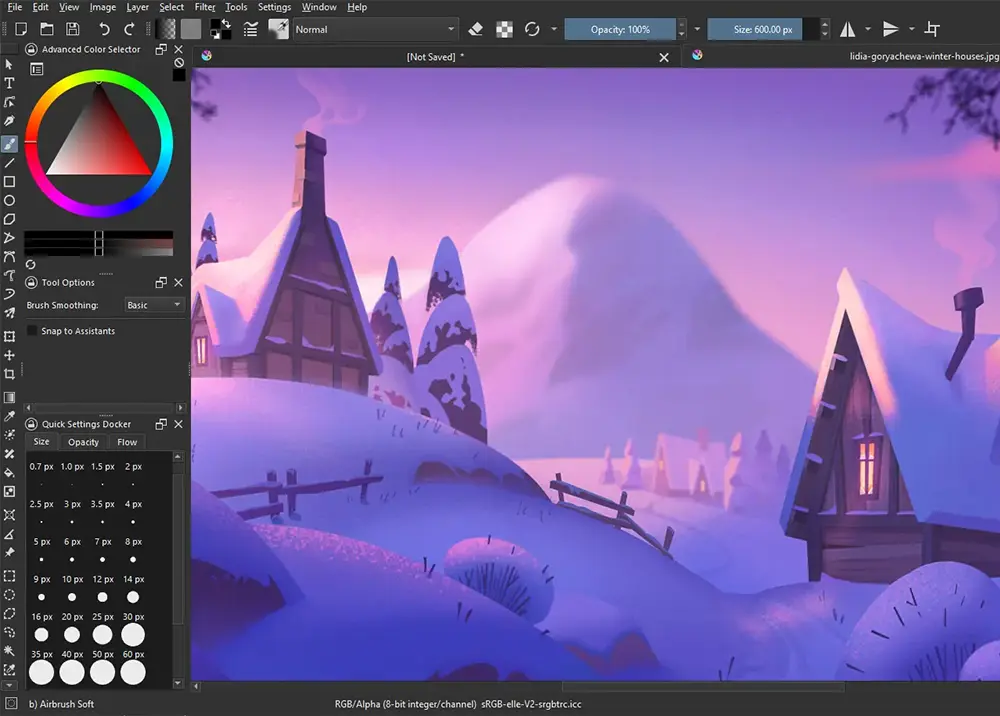Select the Gradient tool
The height and width of the screenshot is (716, 1000).
9,397
